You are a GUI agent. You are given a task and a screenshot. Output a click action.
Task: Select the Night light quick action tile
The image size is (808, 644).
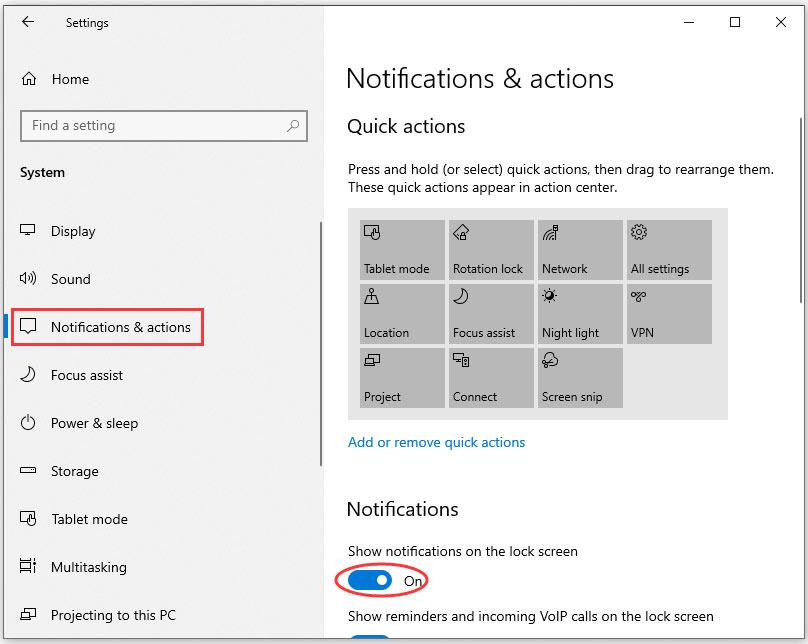pyautogui.click(x=580, y=314)
